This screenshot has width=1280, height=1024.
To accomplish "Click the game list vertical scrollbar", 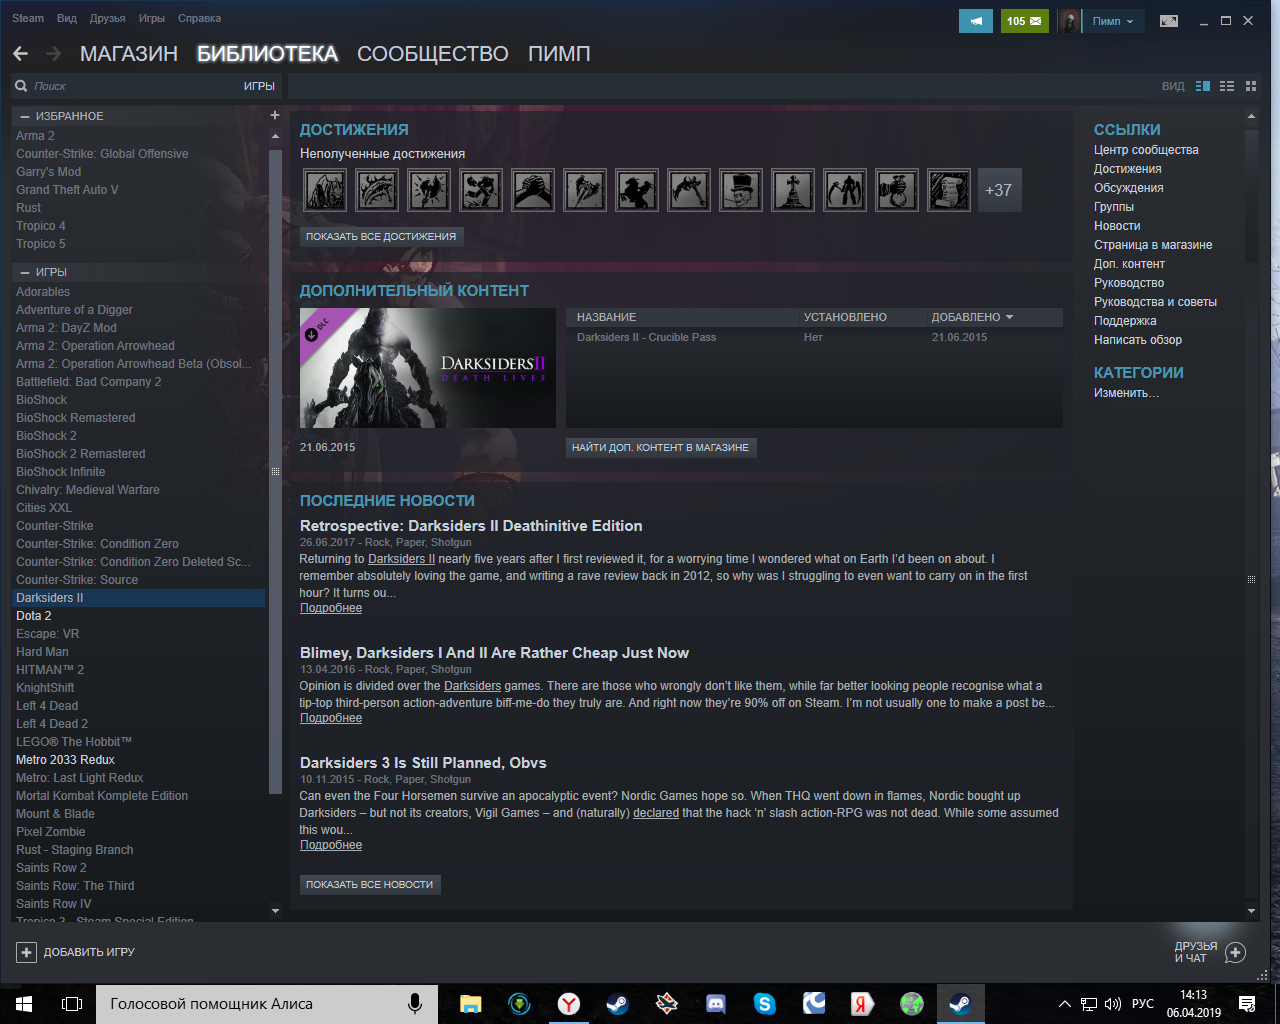I will tap(276, 470).
